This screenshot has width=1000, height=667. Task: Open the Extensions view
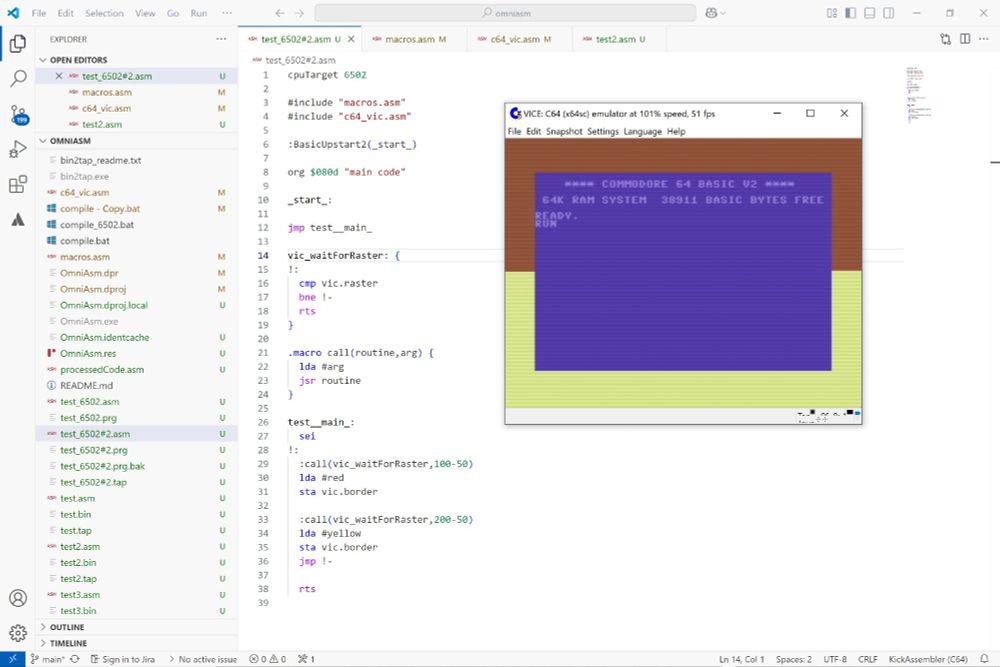click(x=18, y=184)
